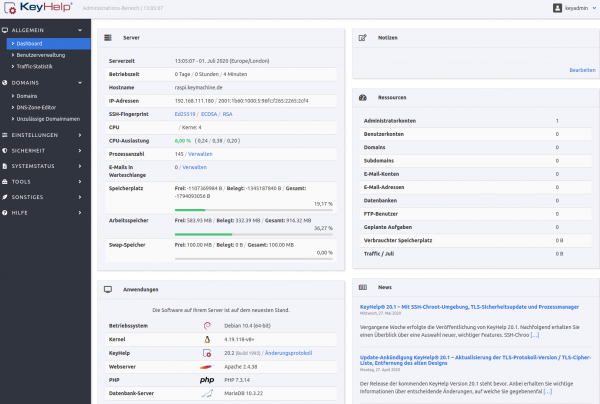Open the Domains submenu item
This screenshot has width=600, height=404.
27,96
